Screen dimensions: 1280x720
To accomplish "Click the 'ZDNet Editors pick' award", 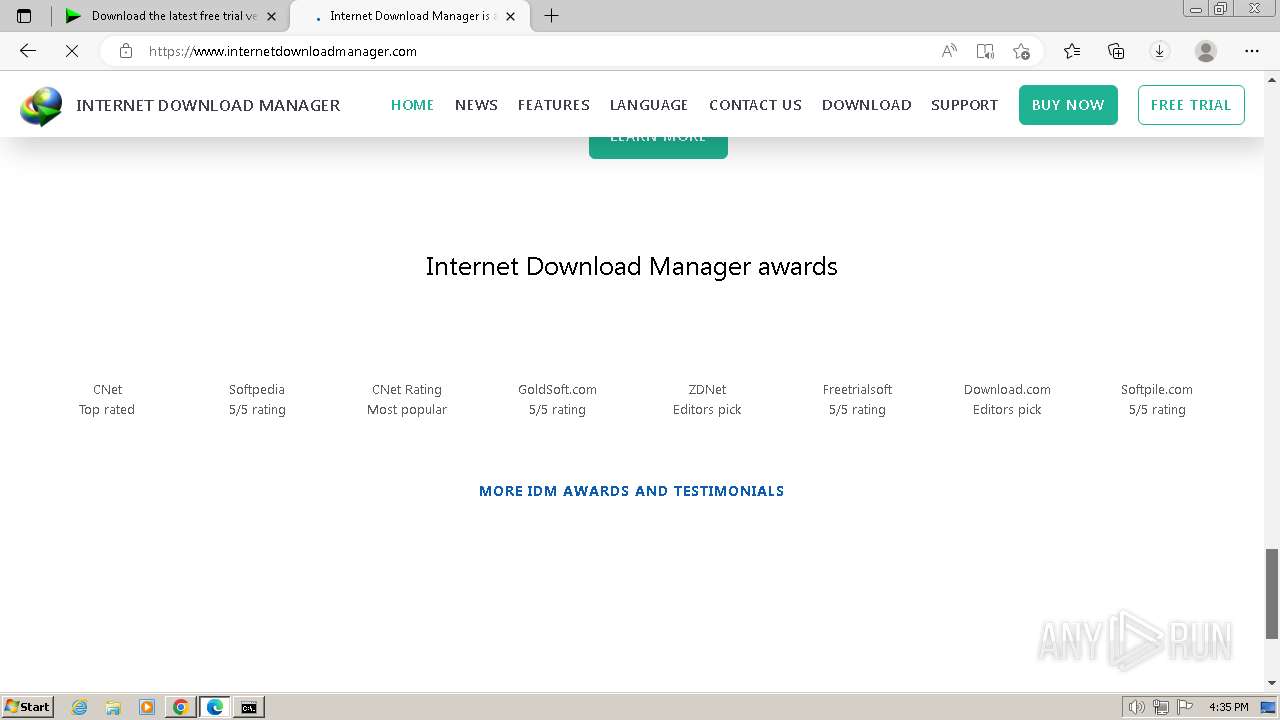I will [x=707, y=399].
